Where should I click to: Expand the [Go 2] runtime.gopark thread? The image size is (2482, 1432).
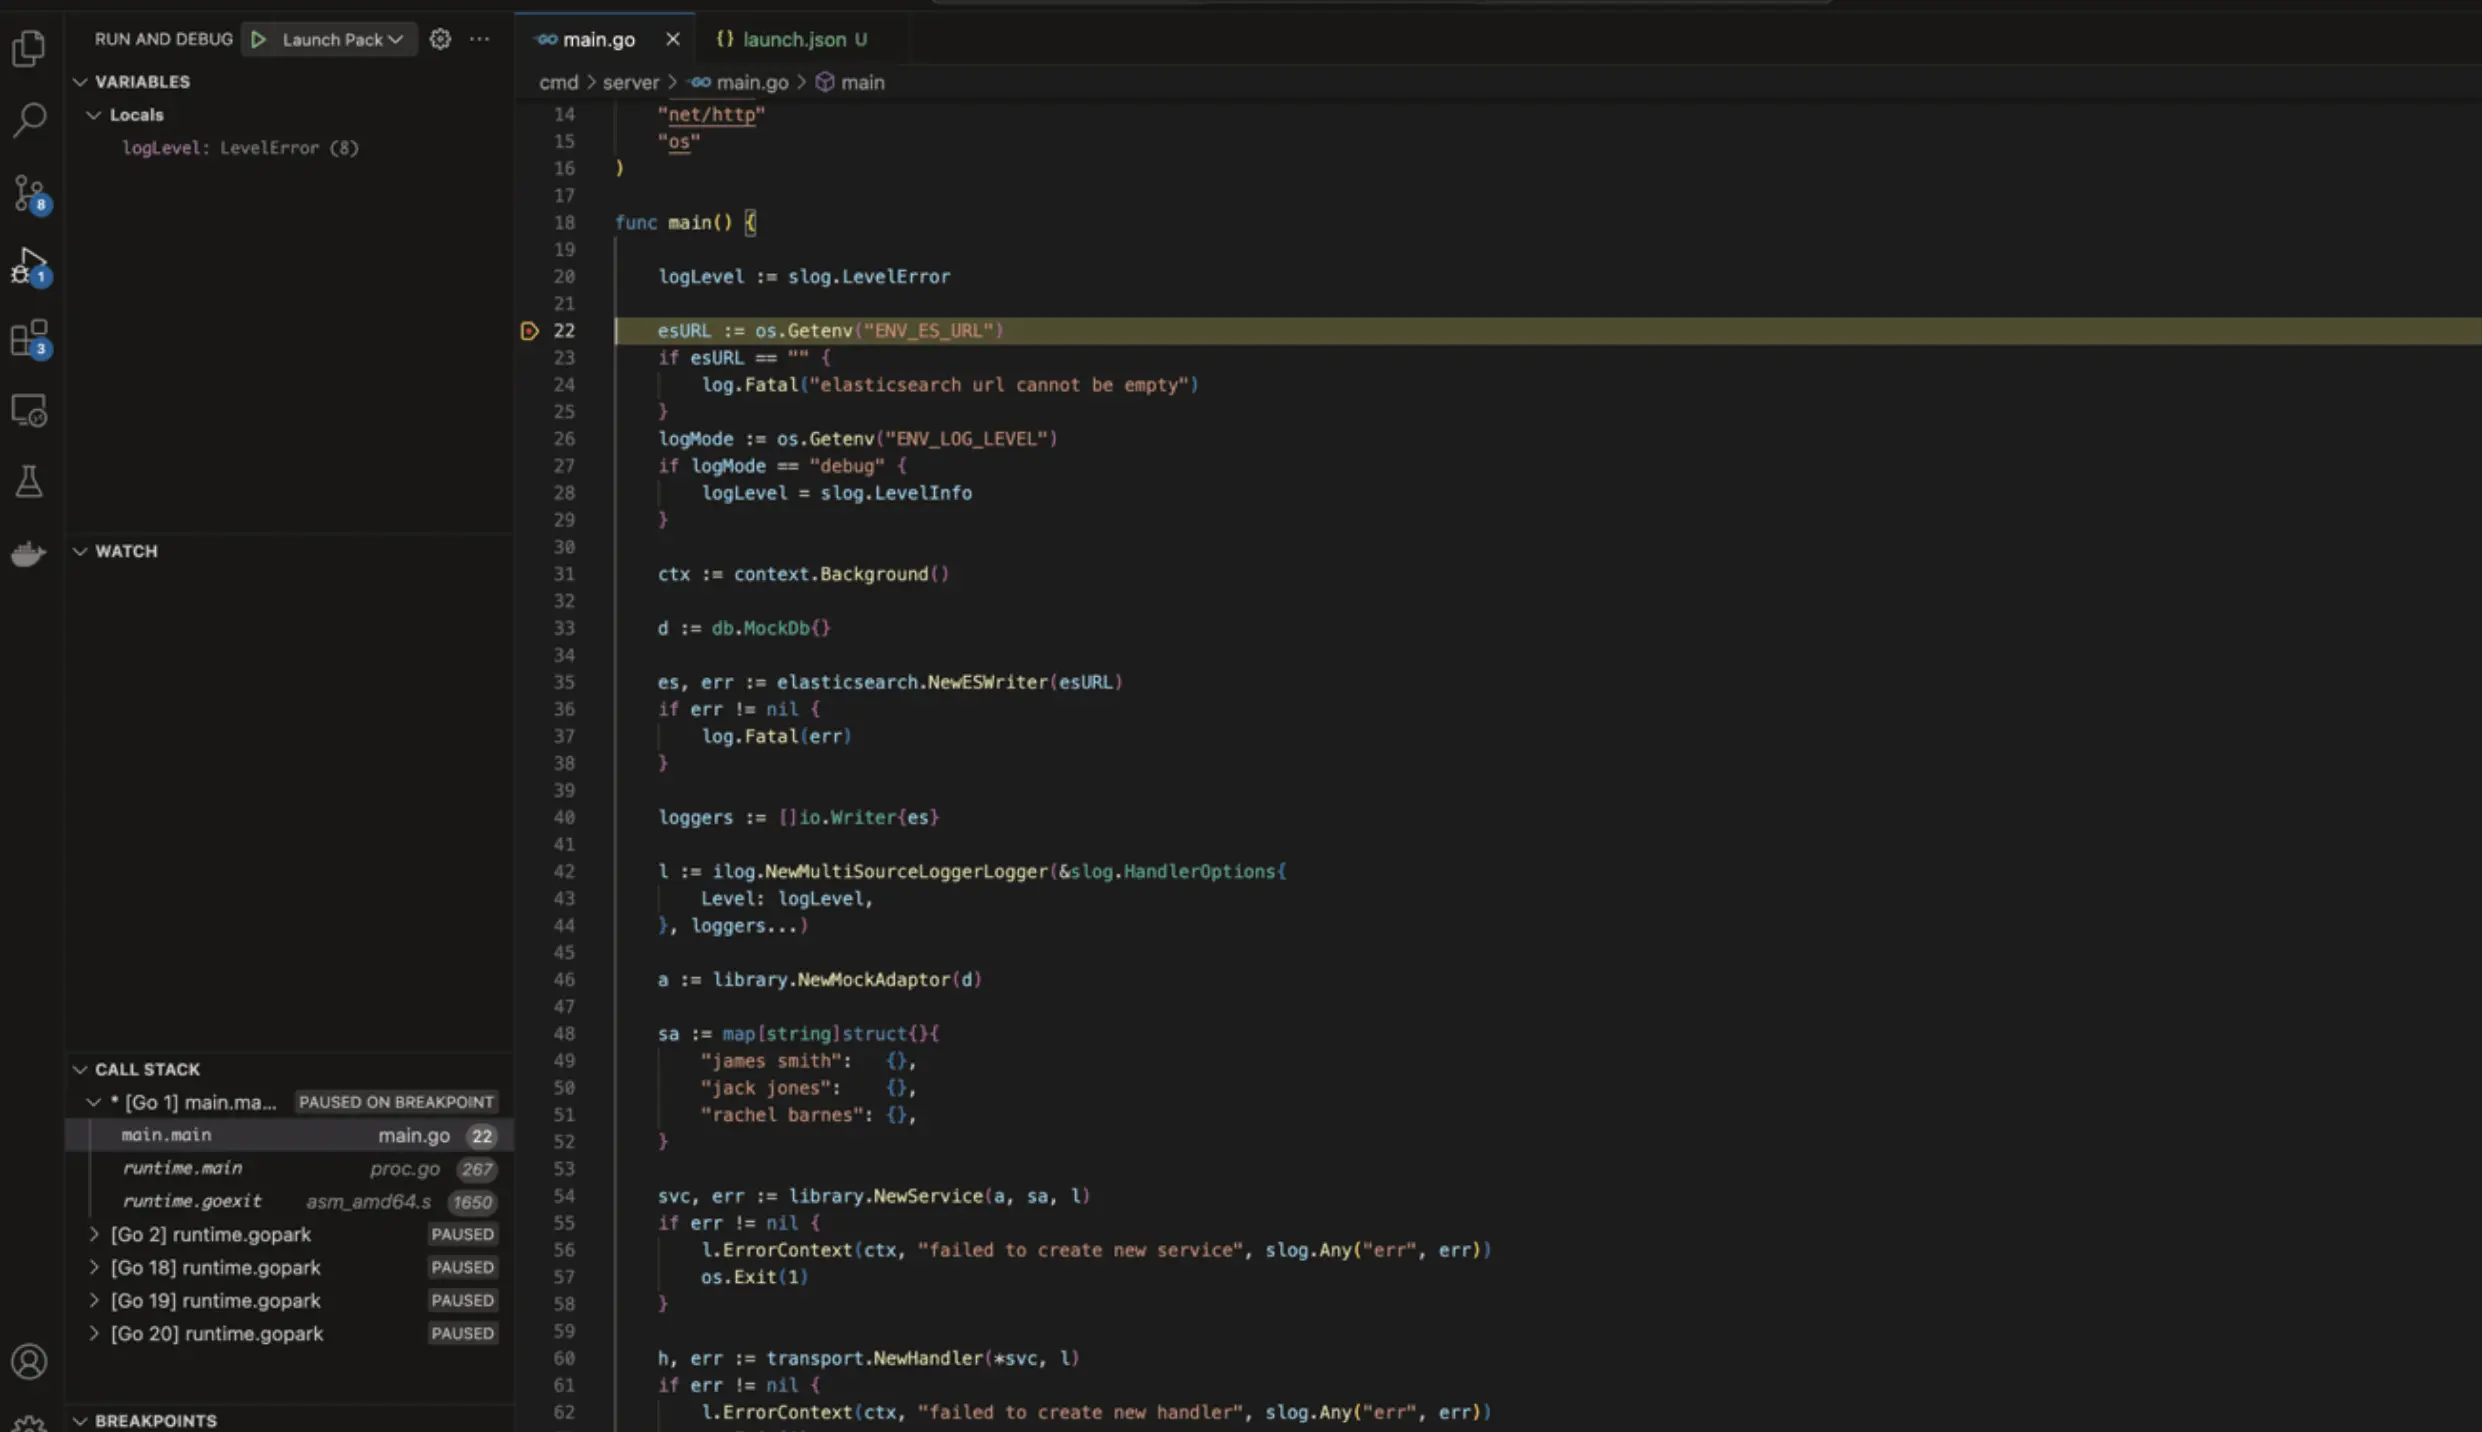[94, 1234]
